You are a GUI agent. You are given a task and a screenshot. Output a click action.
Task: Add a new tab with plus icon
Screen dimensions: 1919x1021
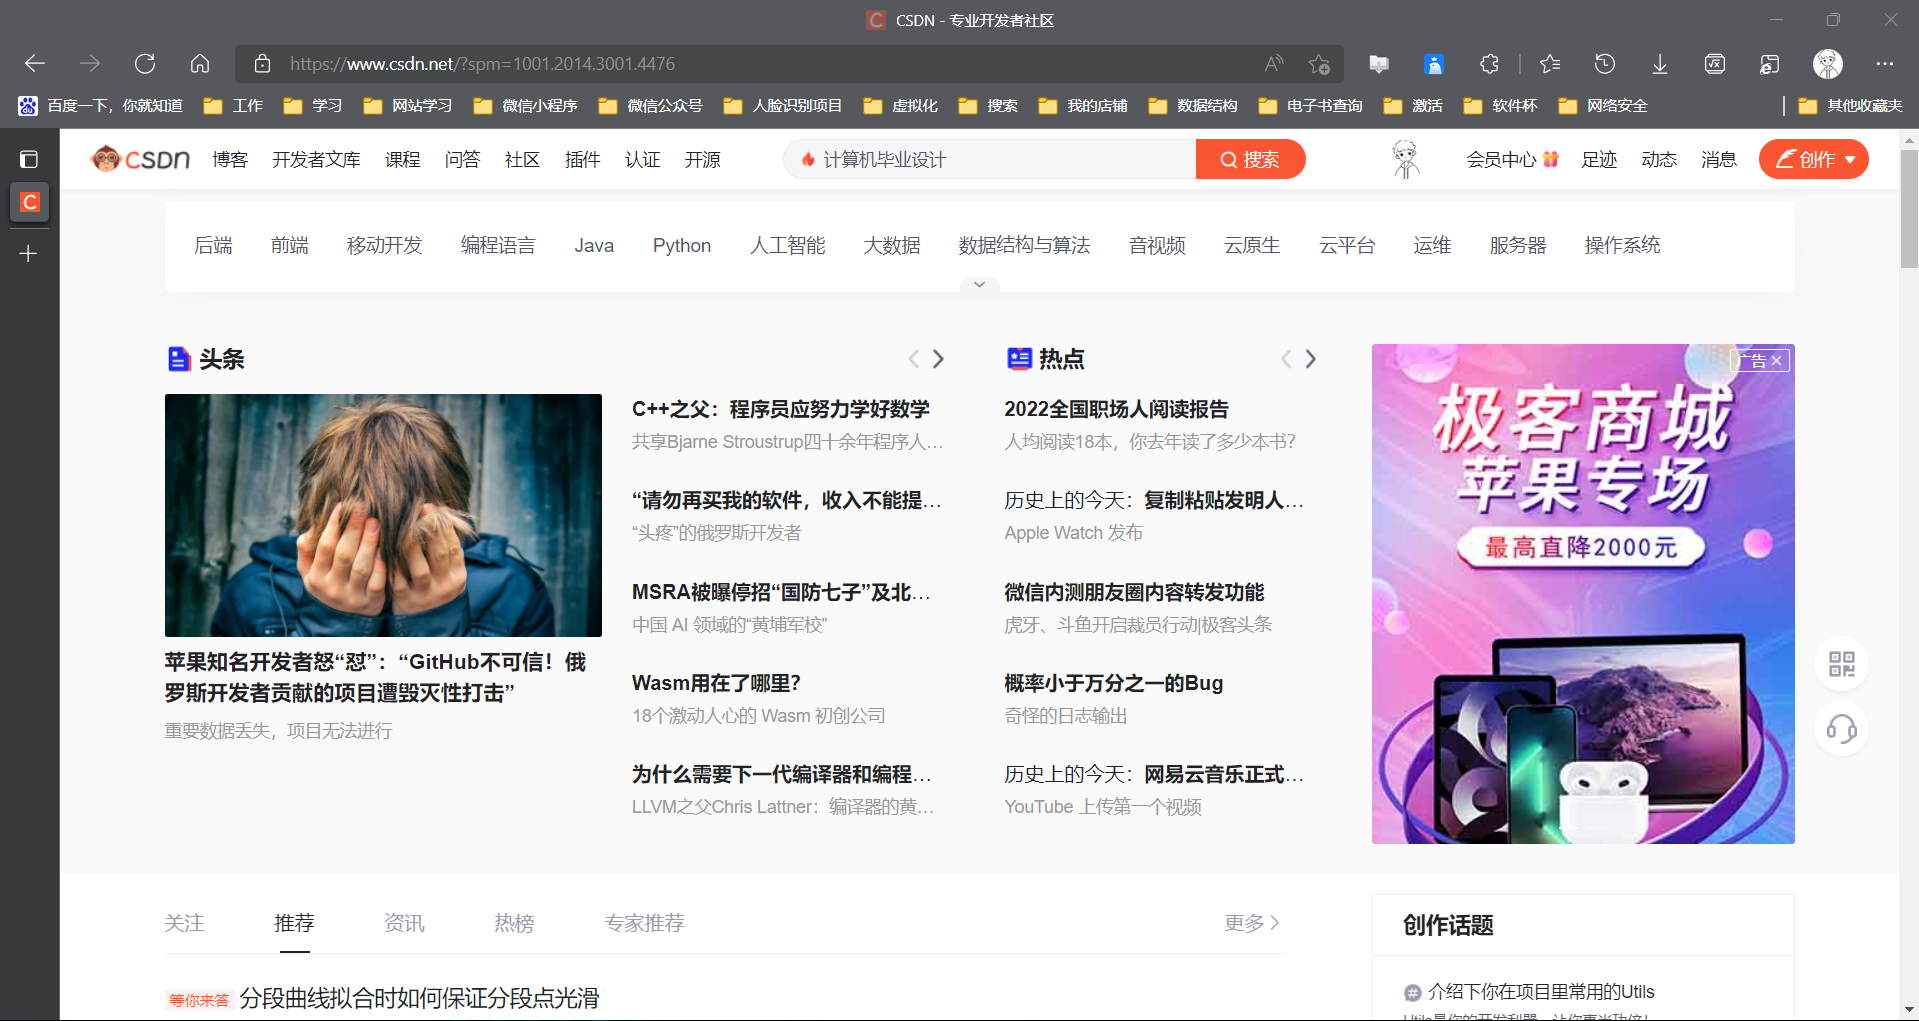pyautogui.click(x=29, y=254)
